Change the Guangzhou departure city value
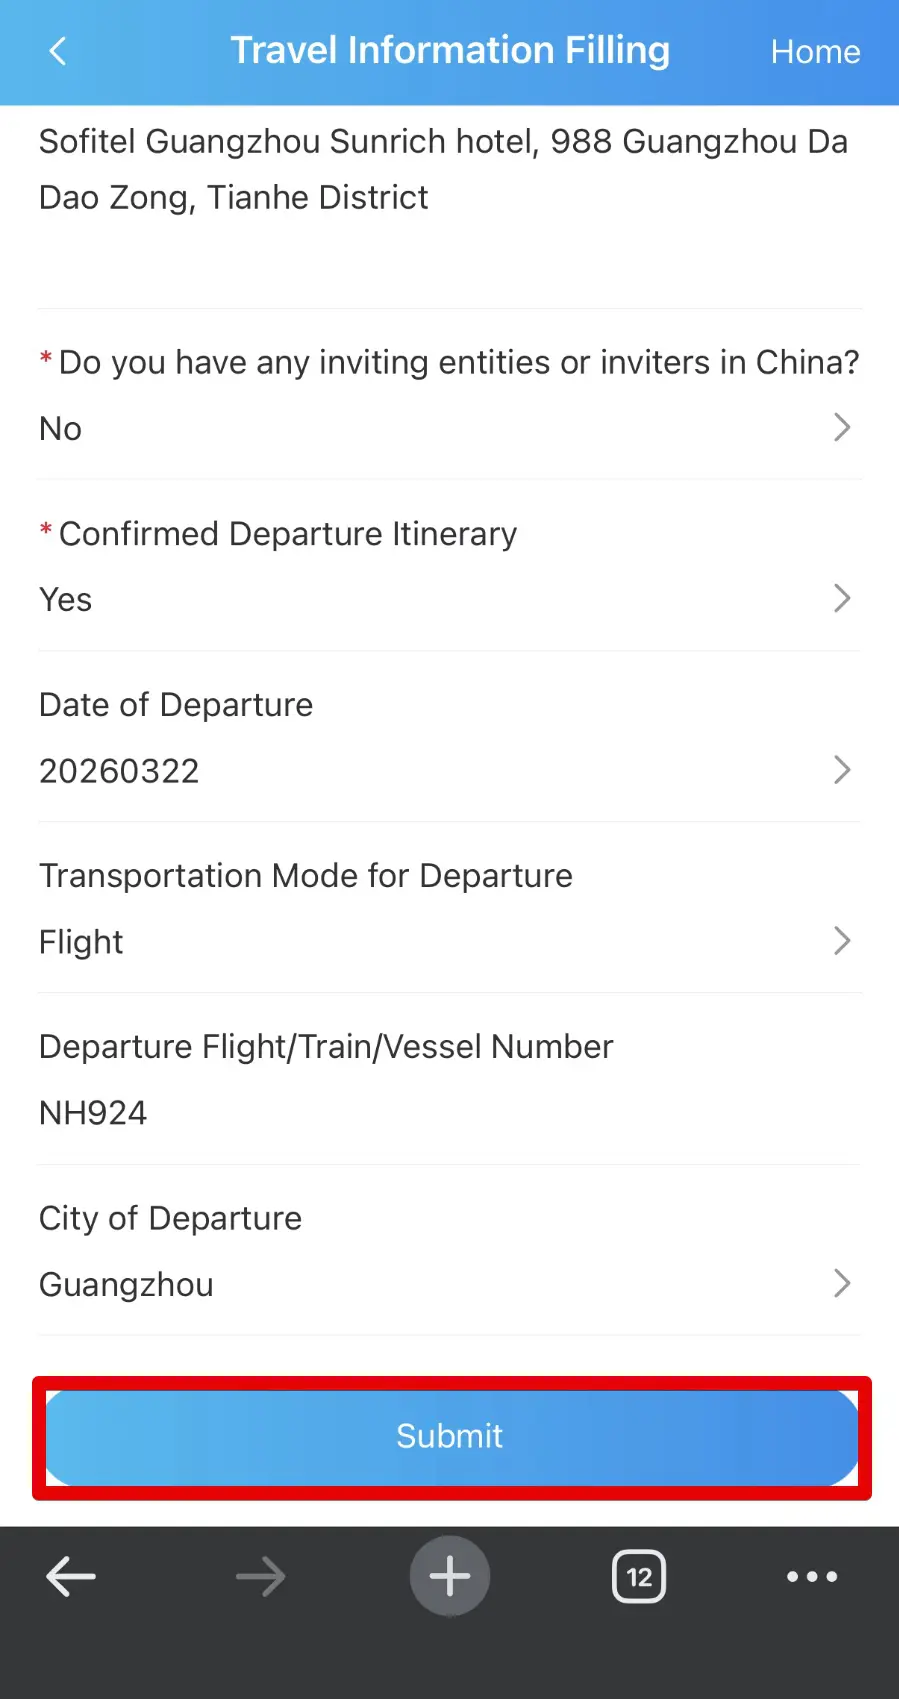 (126, 1285)
